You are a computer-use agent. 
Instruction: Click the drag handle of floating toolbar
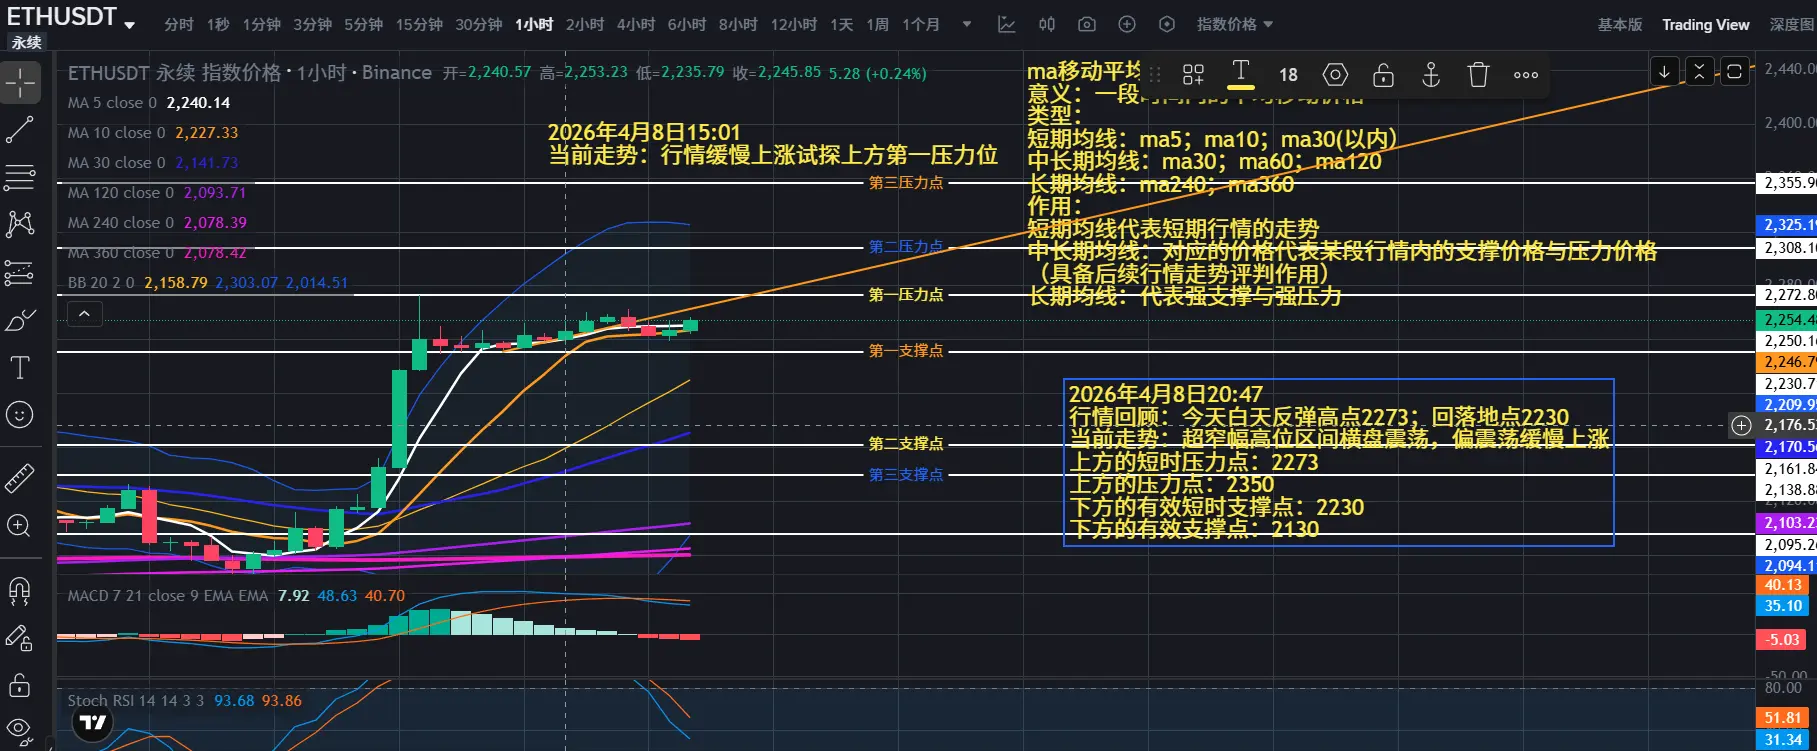tap(1156, 74)
